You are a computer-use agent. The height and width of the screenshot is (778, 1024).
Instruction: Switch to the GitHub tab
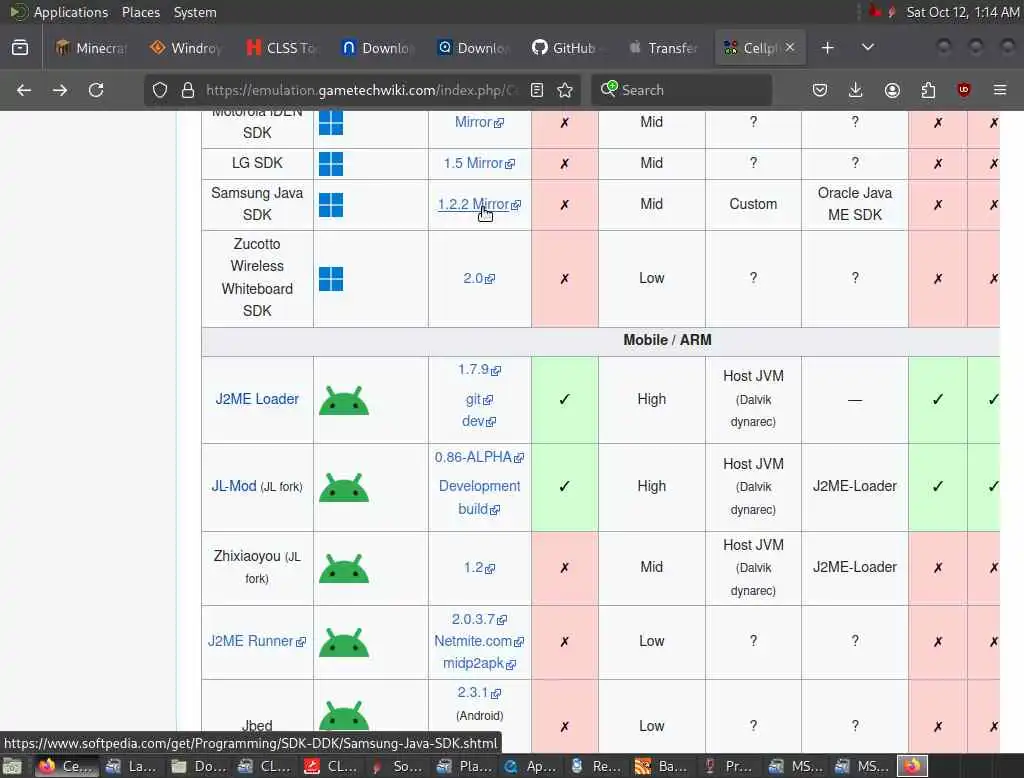click(568, 48)
